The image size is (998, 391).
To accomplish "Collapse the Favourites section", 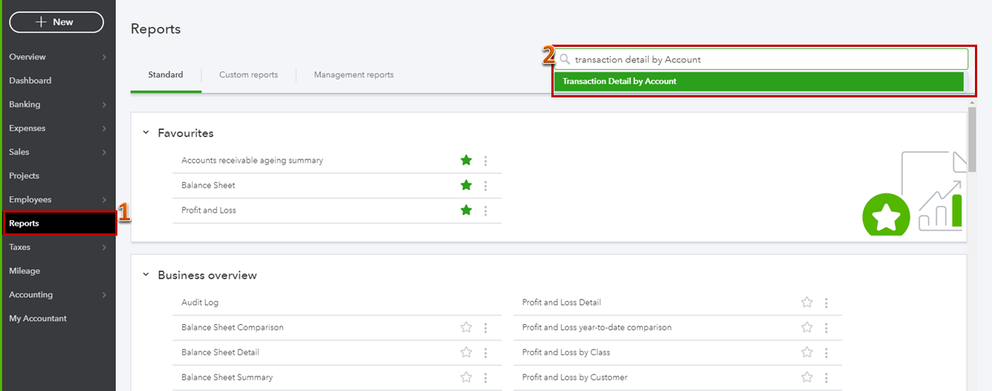I will coord(146,133).
